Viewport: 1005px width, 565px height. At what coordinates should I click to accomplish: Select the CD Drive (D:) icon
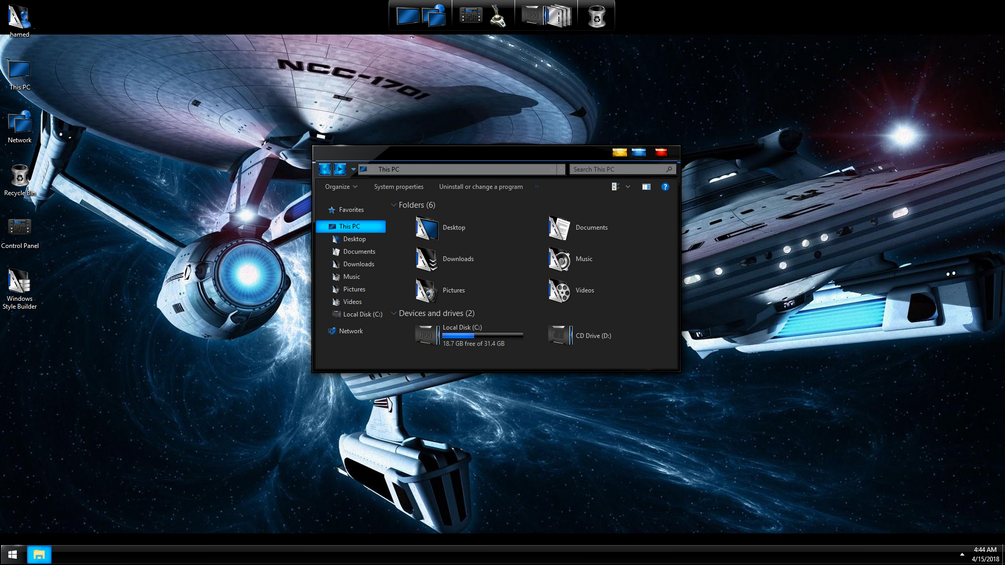[560, 335]
